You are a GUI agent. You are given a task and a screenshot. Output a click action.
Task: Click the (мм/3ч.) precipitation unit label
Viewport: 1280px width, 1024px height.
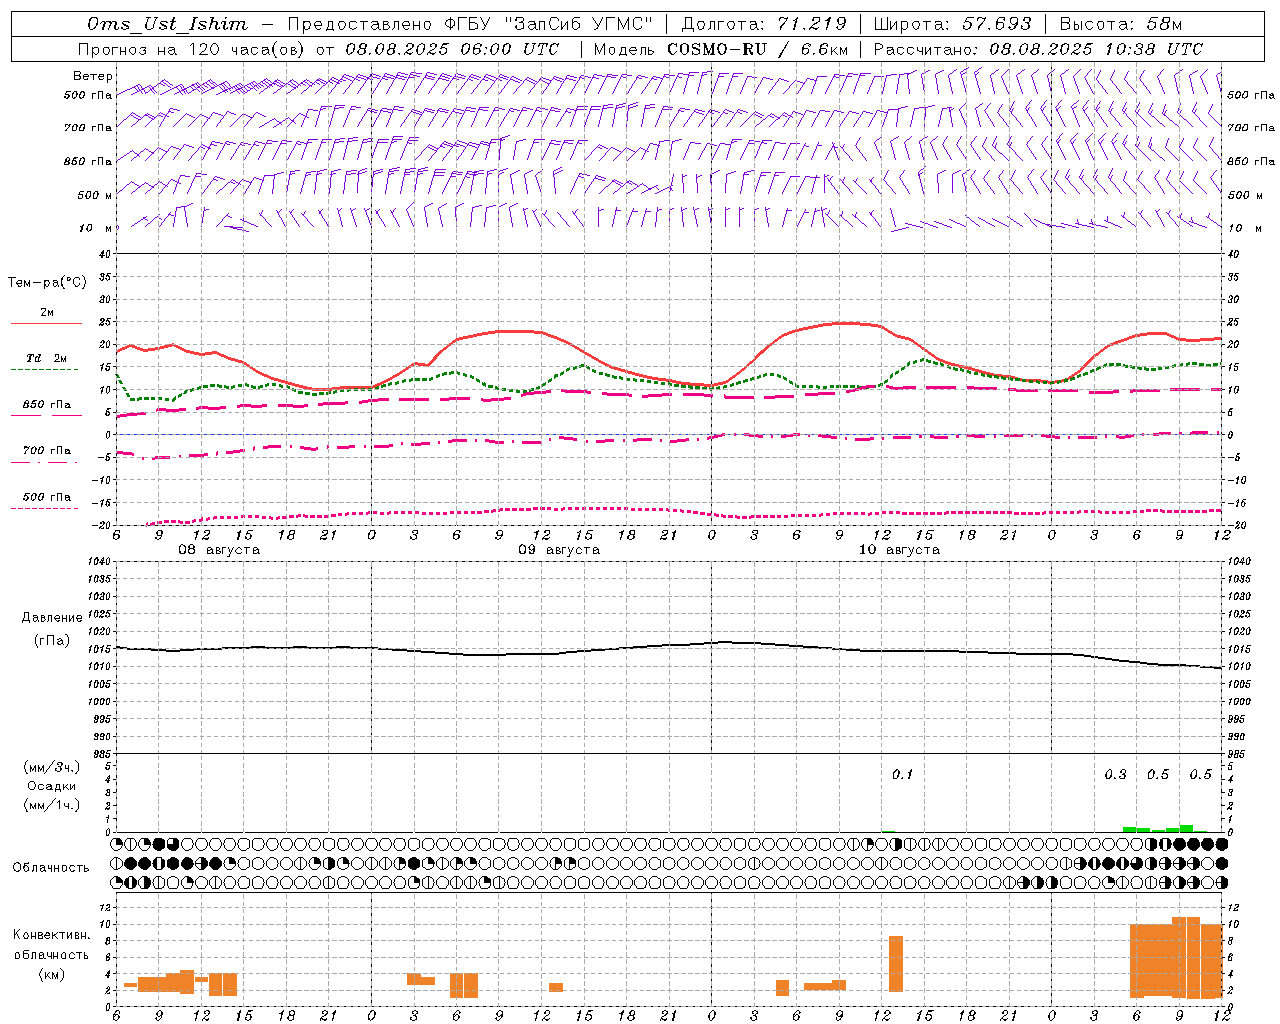pyautogui.click(x=51, y=767)
